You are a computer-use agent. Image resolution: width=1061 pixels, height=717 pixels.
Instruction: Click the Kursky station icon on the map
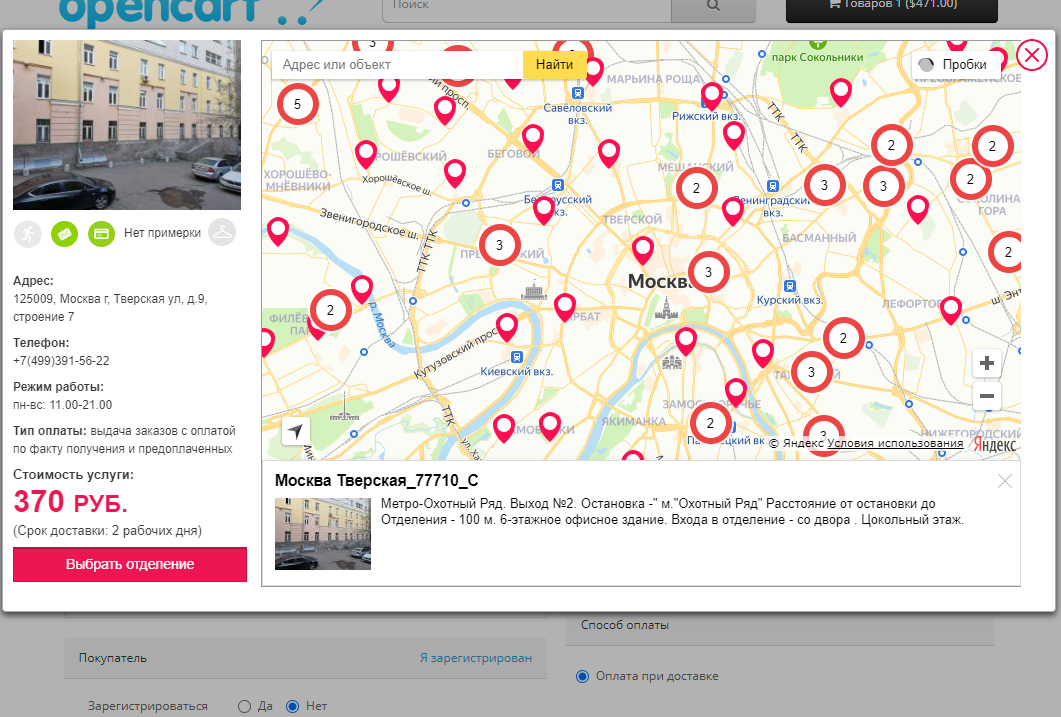[789, 286]
